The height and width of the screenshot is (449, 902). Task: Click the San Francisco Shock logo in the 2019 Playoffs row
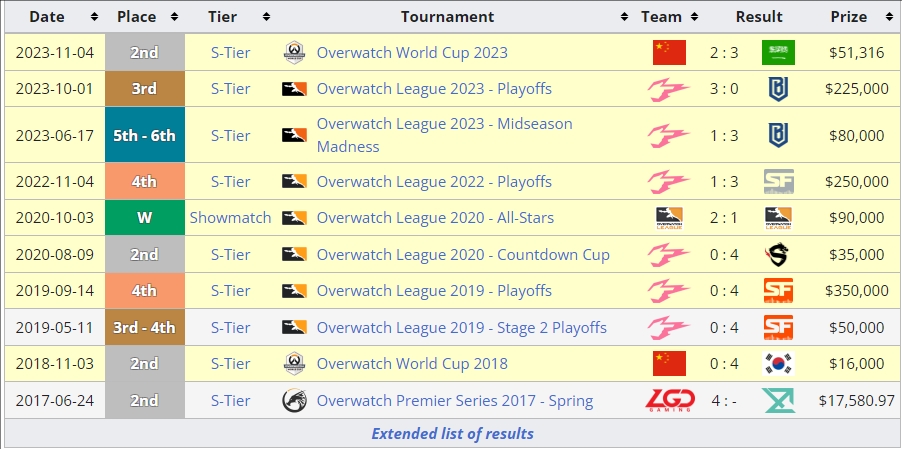778,291
